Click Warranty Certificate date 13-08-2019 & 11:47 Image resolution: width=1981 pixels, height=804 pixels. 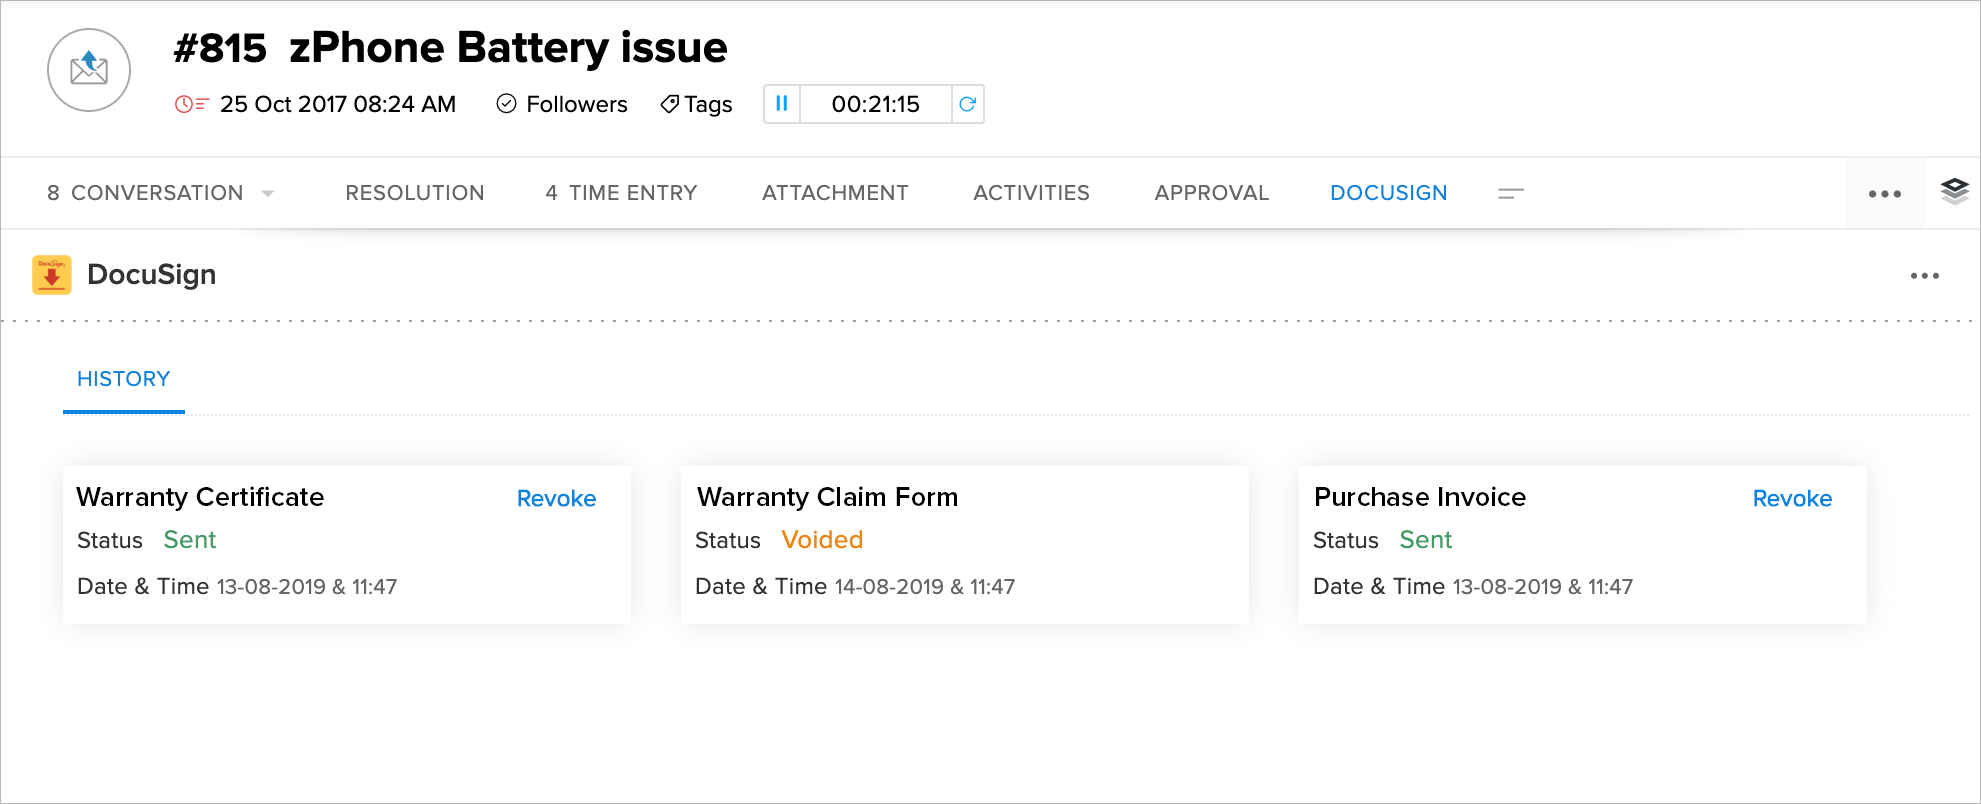tap(307, 587)
